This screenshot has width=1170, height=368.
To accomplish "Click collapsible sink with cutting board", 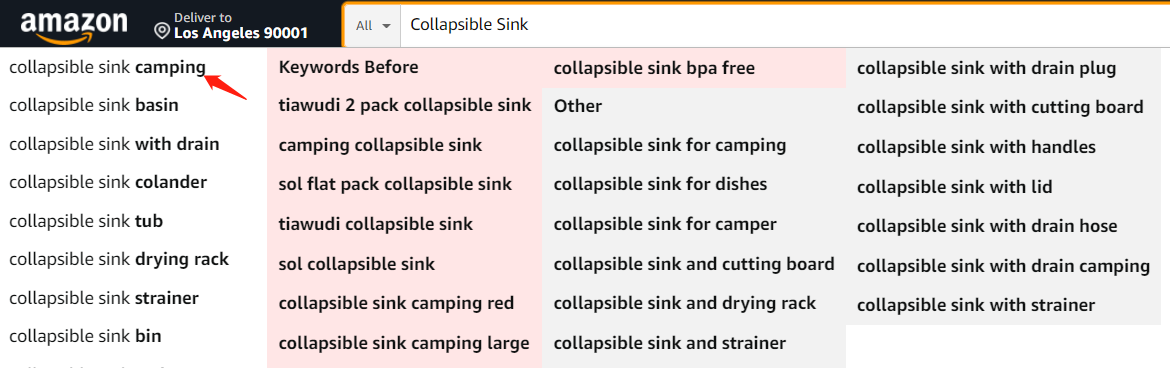I will pyautogui.click(x=1000, y=107).
